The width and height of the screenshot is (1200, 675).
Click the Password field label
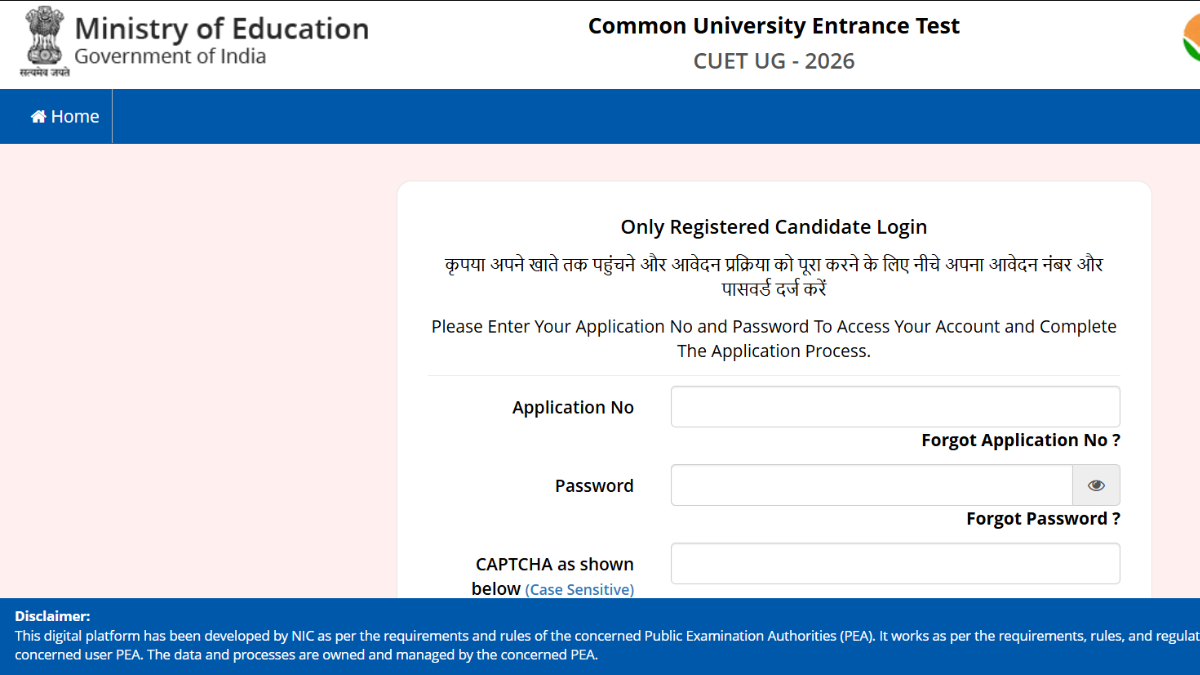click(594, 486)
